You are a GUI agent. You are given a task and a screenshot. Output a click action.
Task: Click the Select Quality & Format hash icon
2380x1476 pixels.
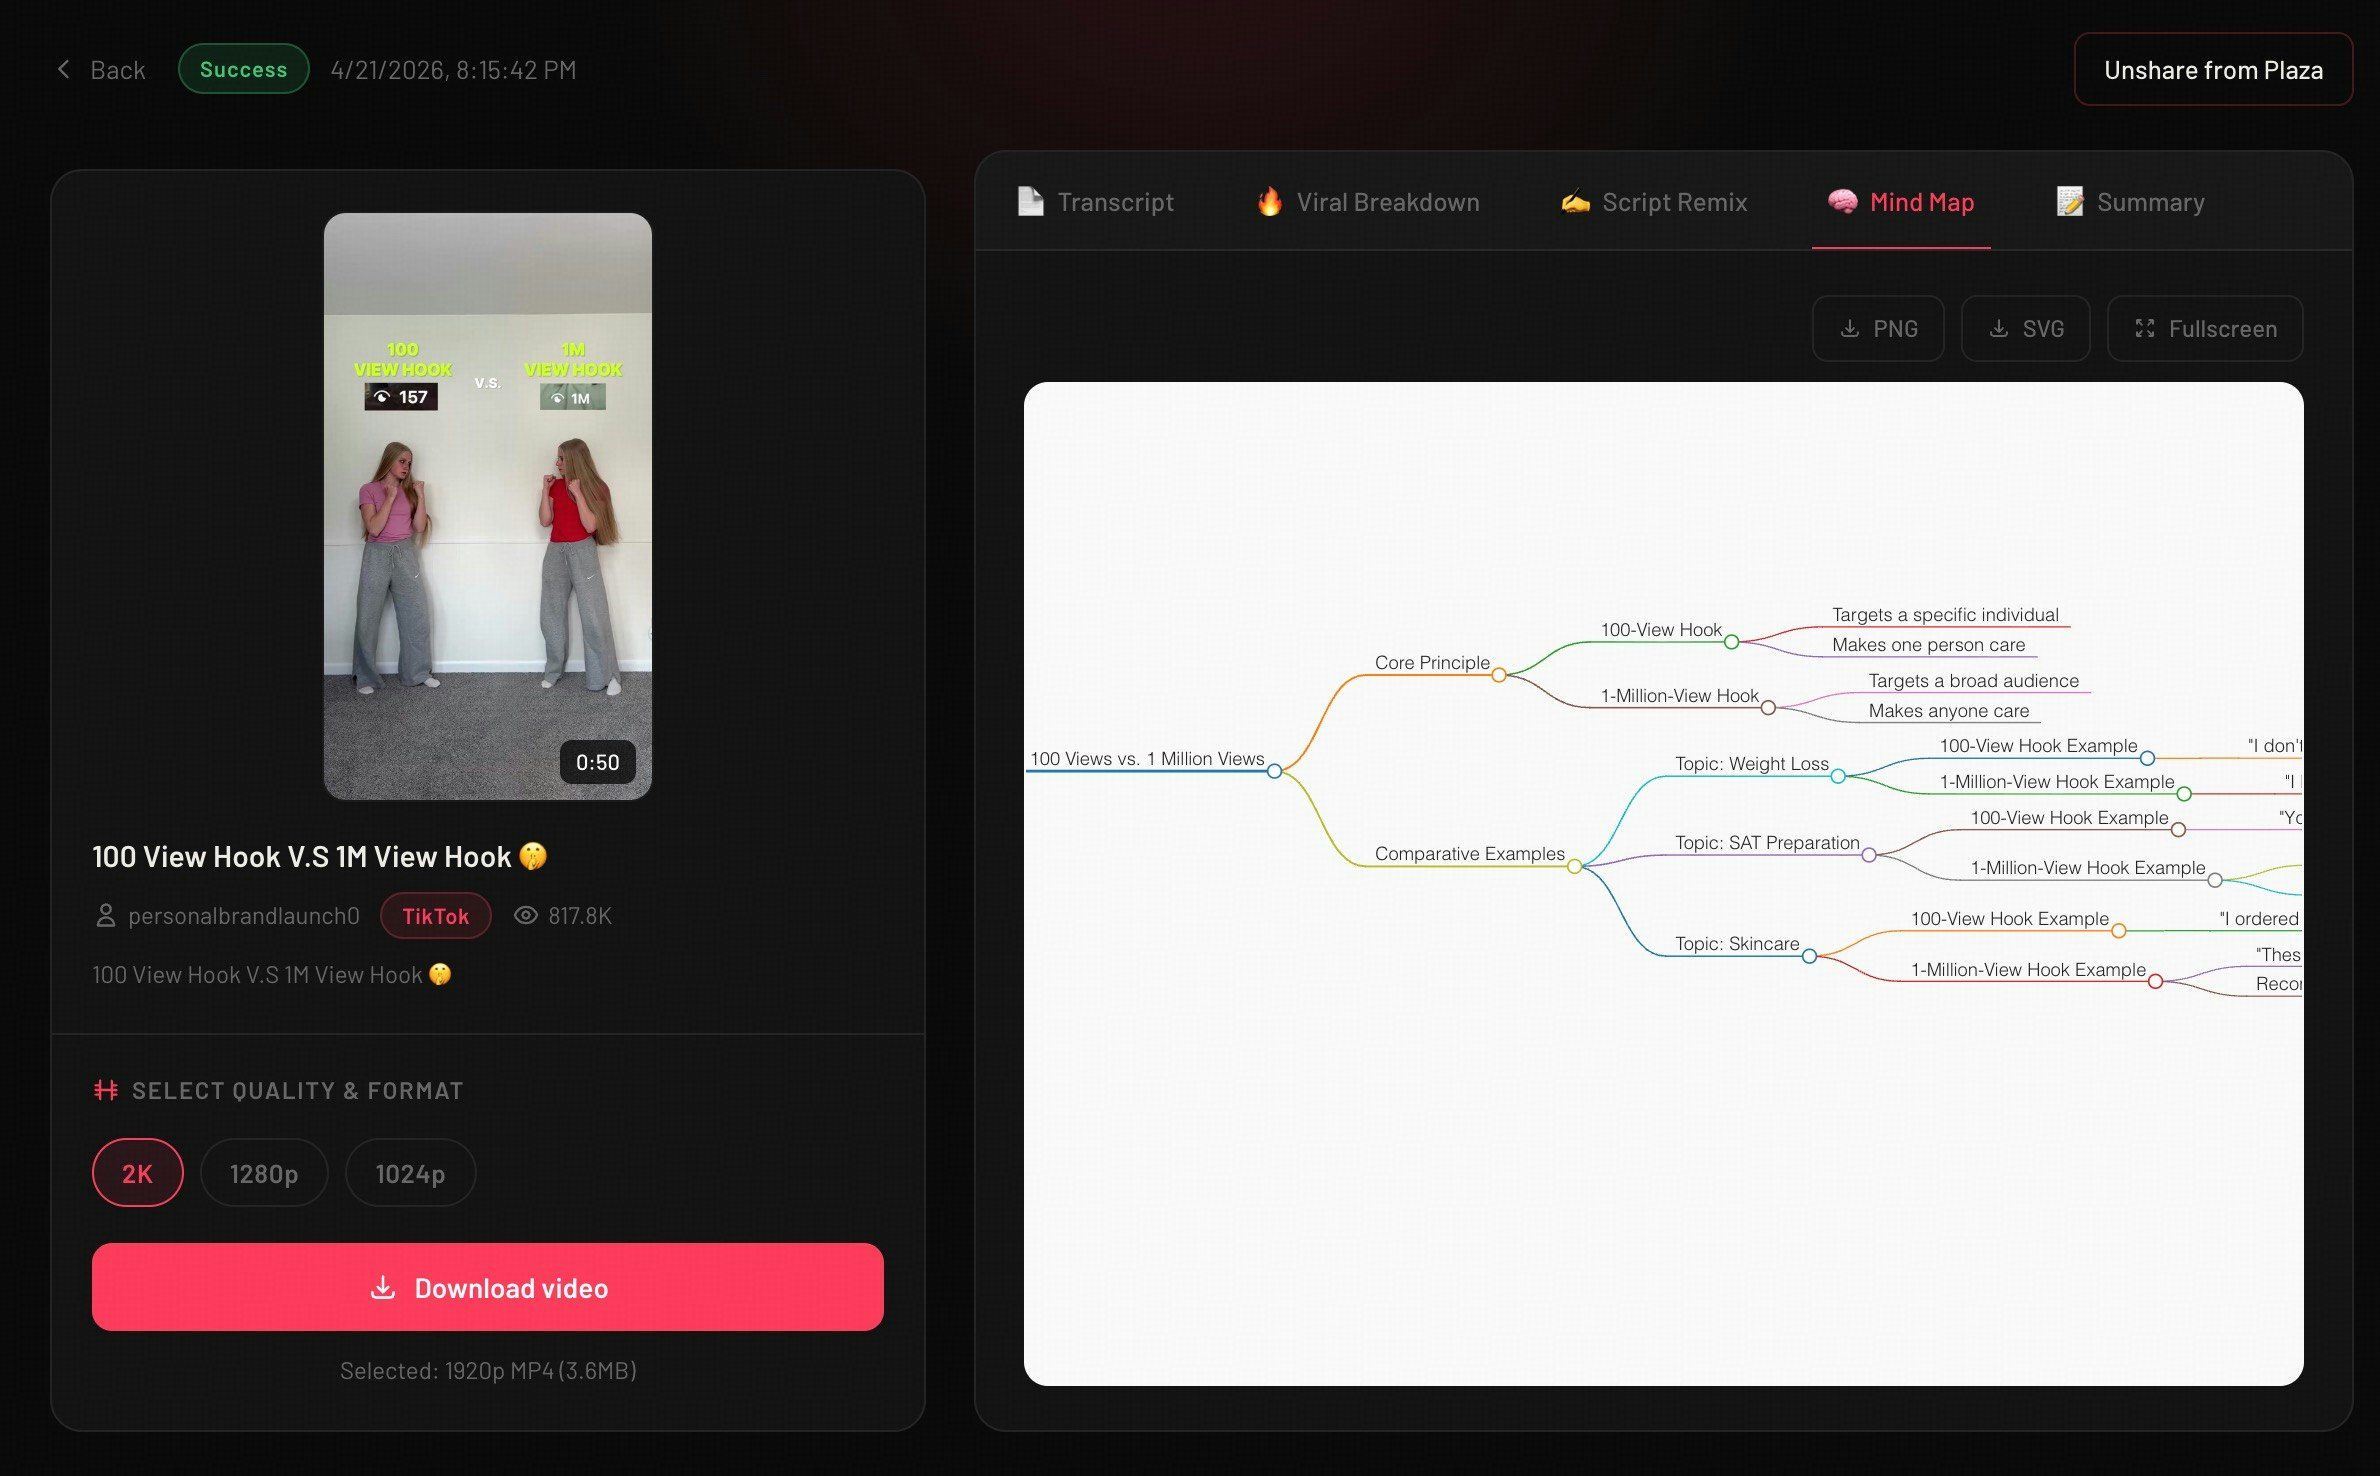105,1090
